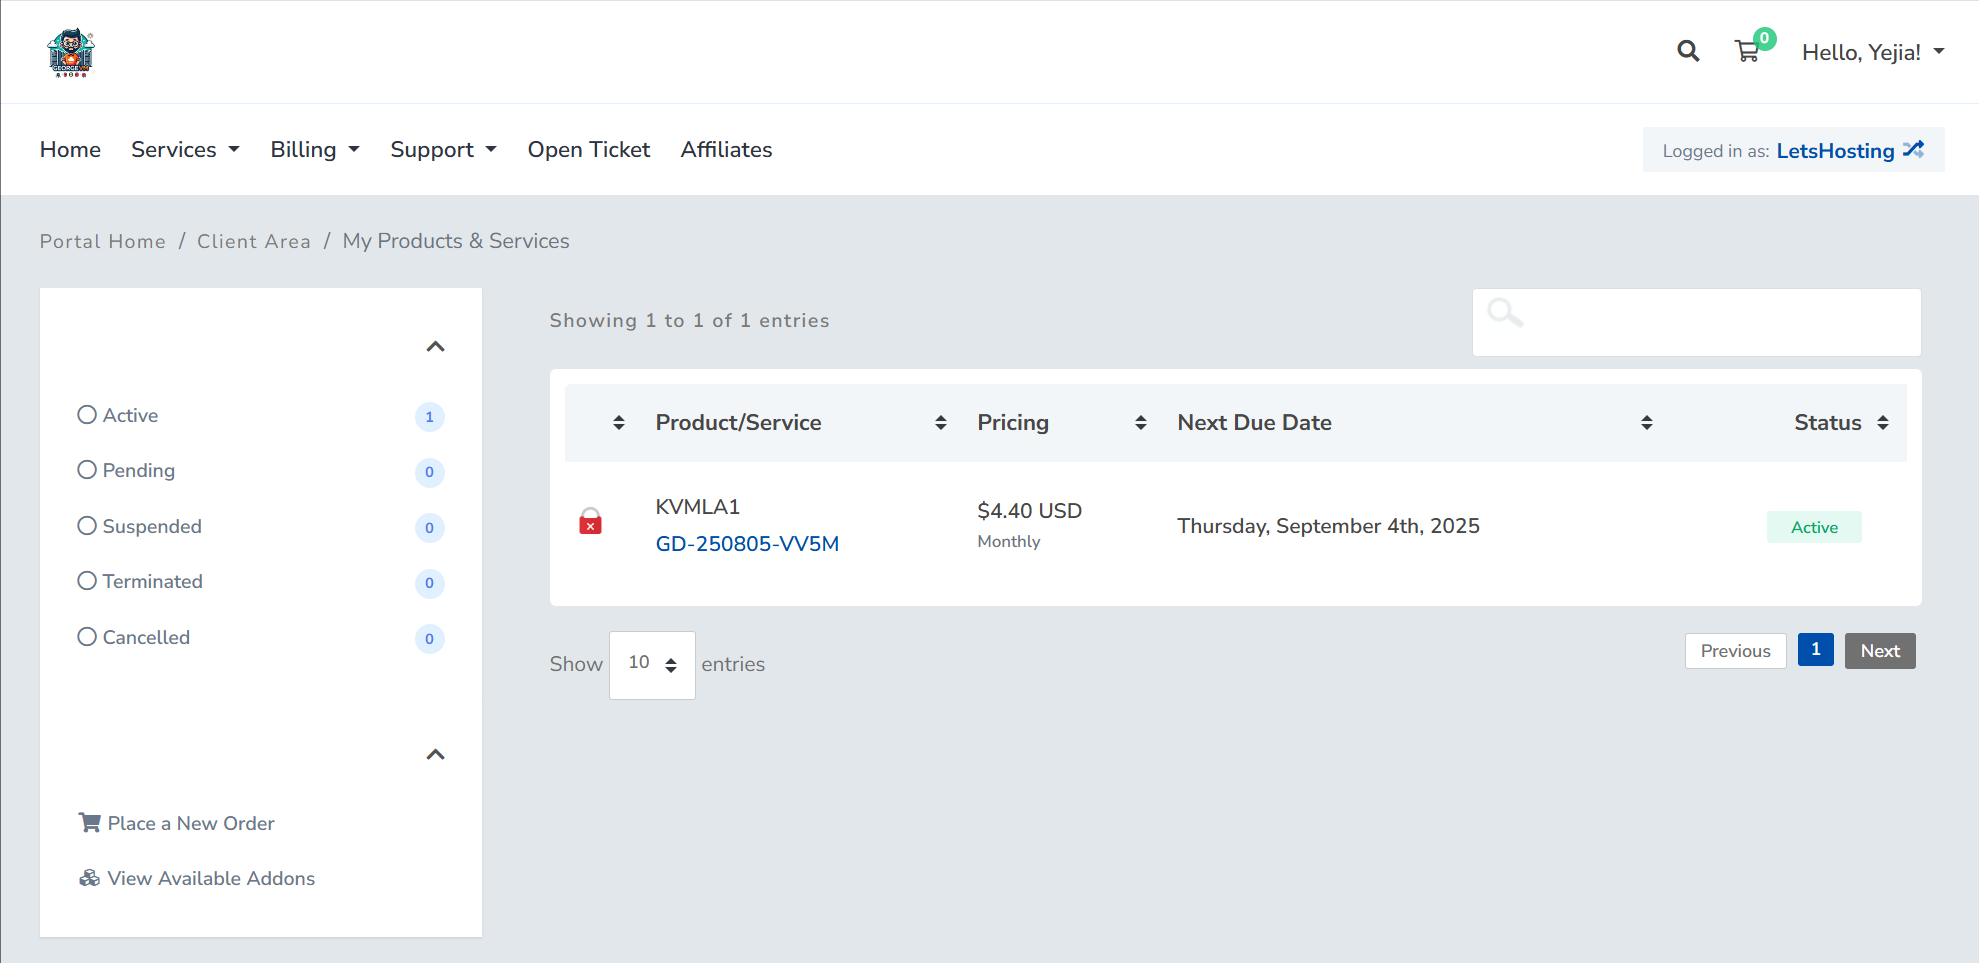The width and height of the screenshot is (1979, 963).
Task: Click page 1 pagination button
Action: tap(1816, 650)
